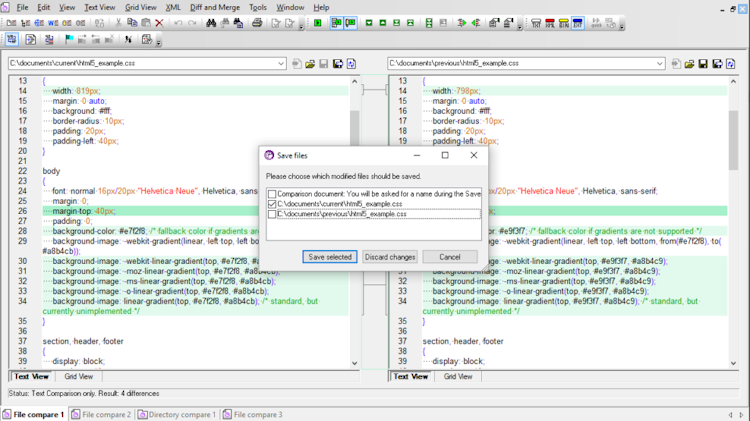Click the pretty-print icon on second toolbar
Image resolution: width=750 pixels, height=421 pixels.
click(31, 39)
